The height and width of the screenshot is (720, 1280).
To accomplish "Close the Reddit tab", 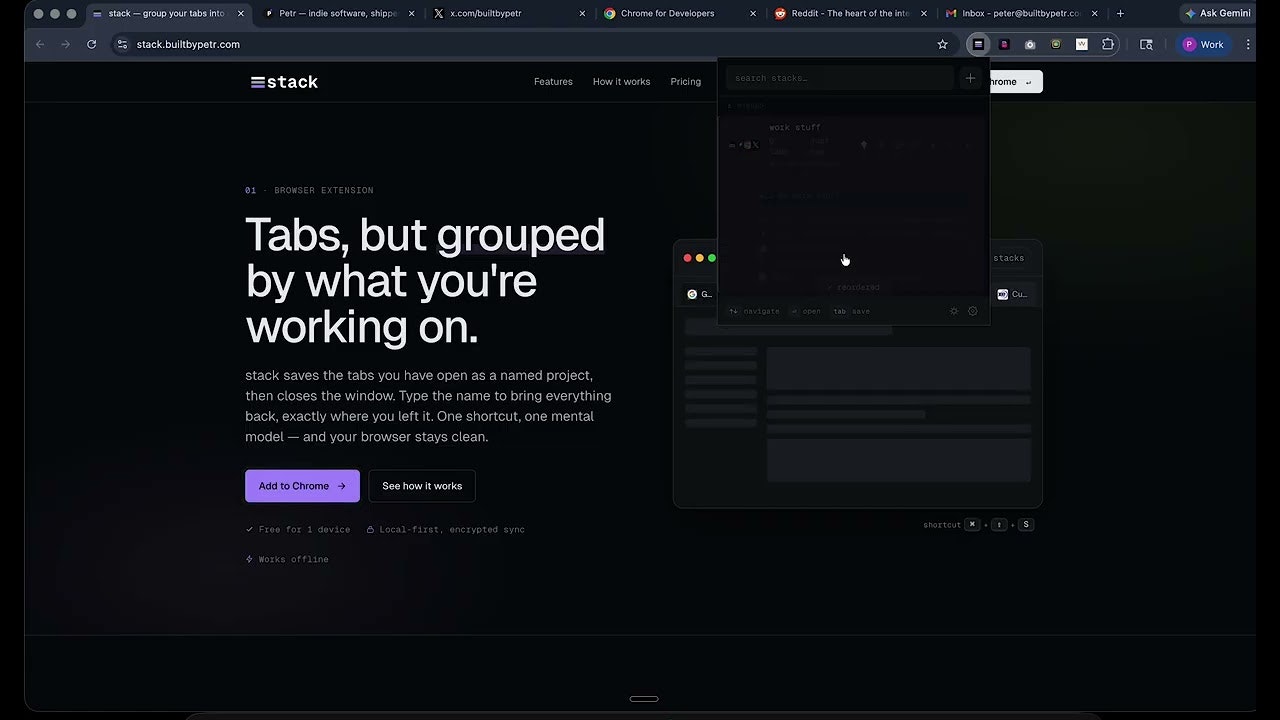I will [924, 14].
